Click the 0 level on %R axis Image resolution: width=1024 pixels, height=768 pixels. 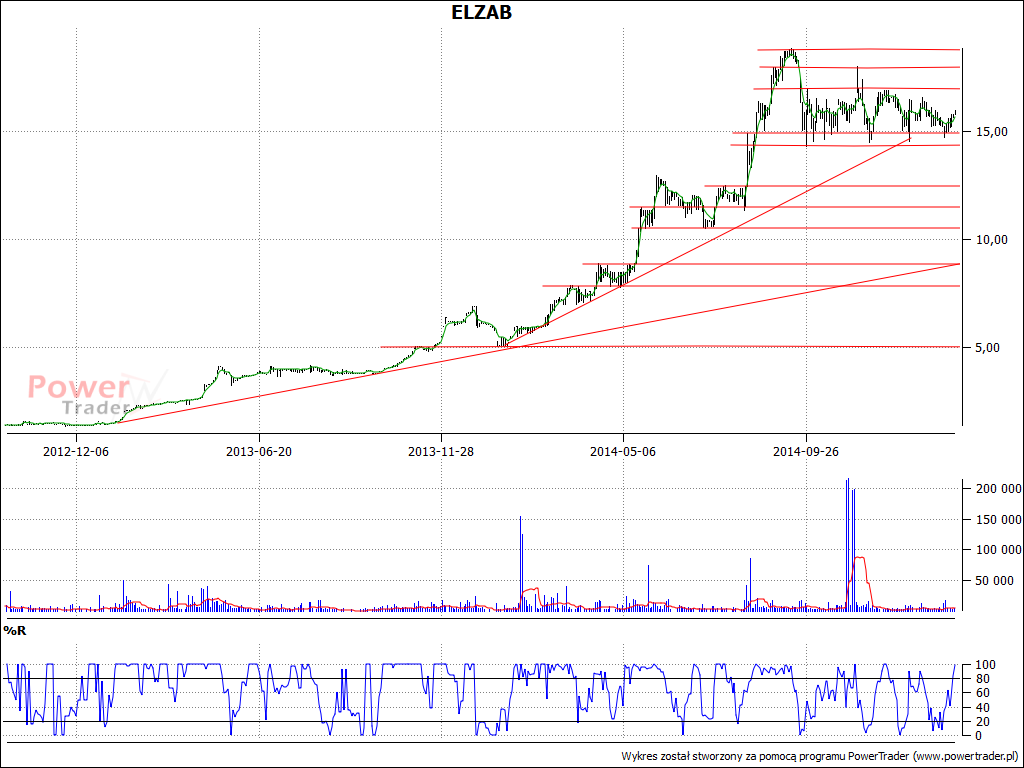point(978,736)
